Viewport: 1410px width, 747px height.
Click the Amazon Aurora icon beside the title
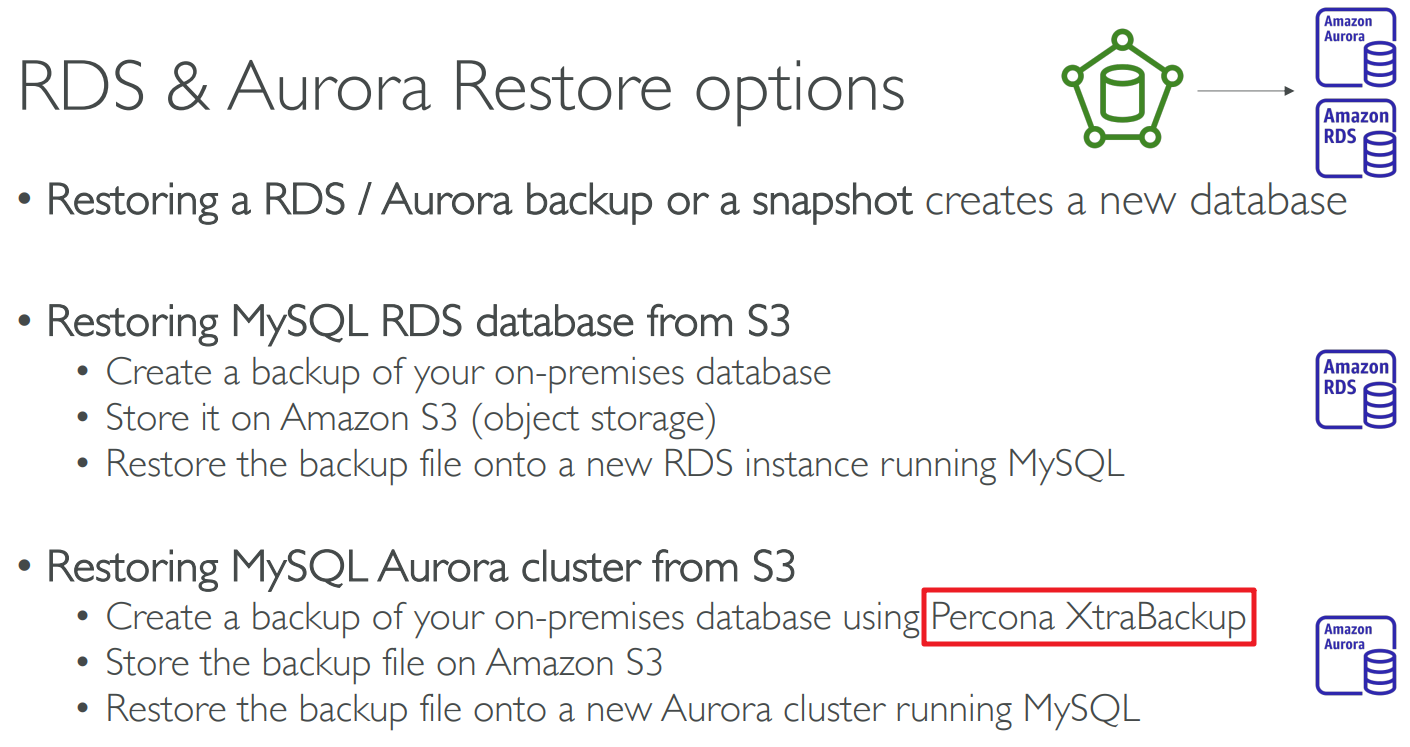coord(1356,47)
